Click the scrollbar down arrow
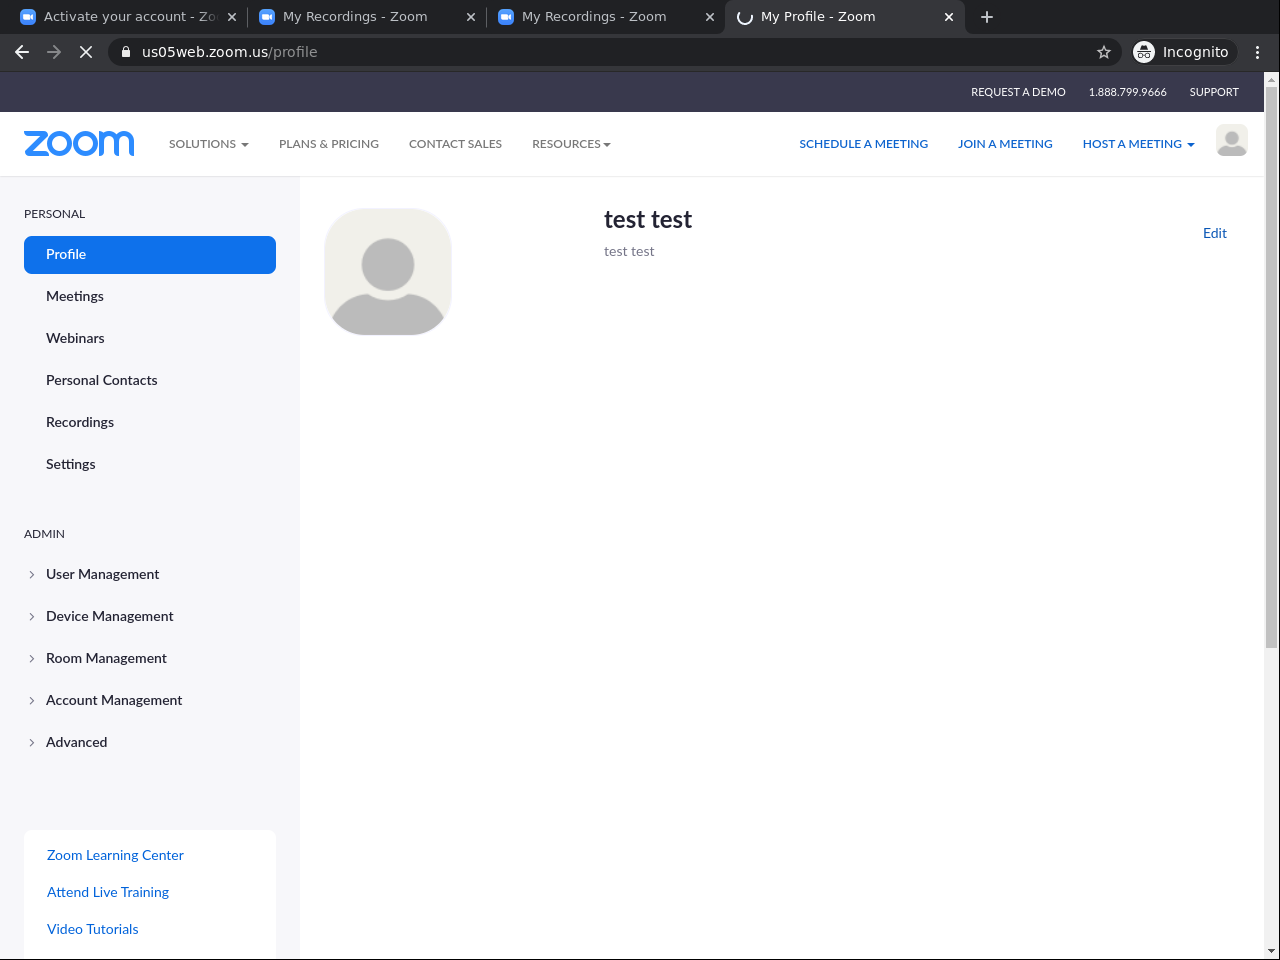Viewport: 1280px width, 960px height. coord(1271,951)
